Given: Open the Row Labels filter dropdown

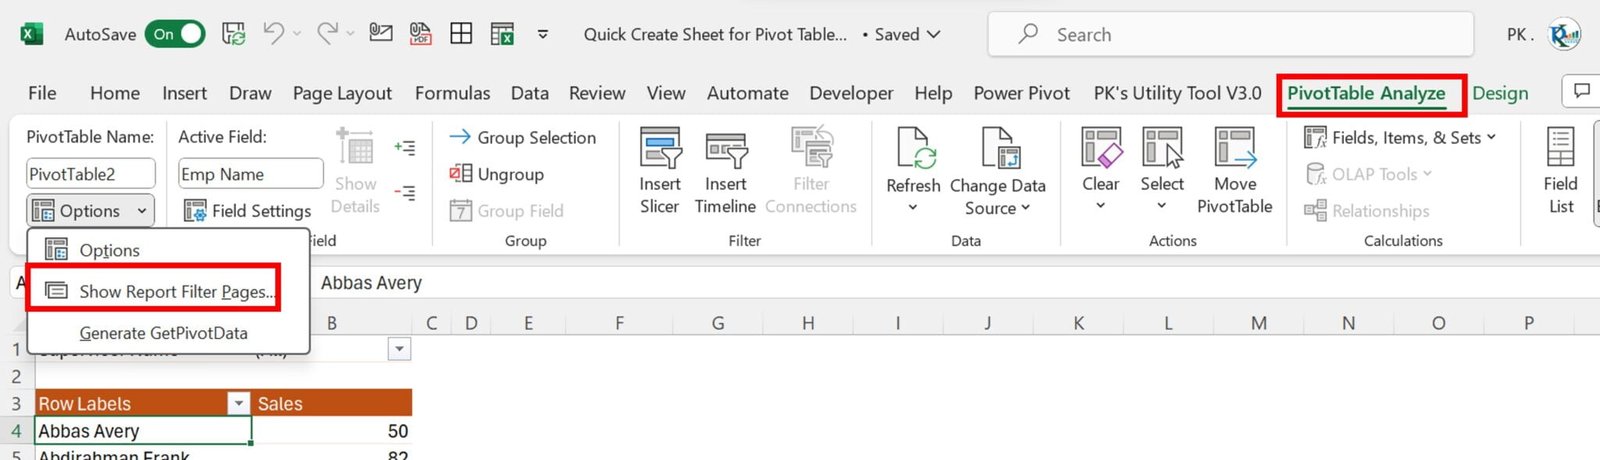Looking at the screenshot, I should 238,404.
